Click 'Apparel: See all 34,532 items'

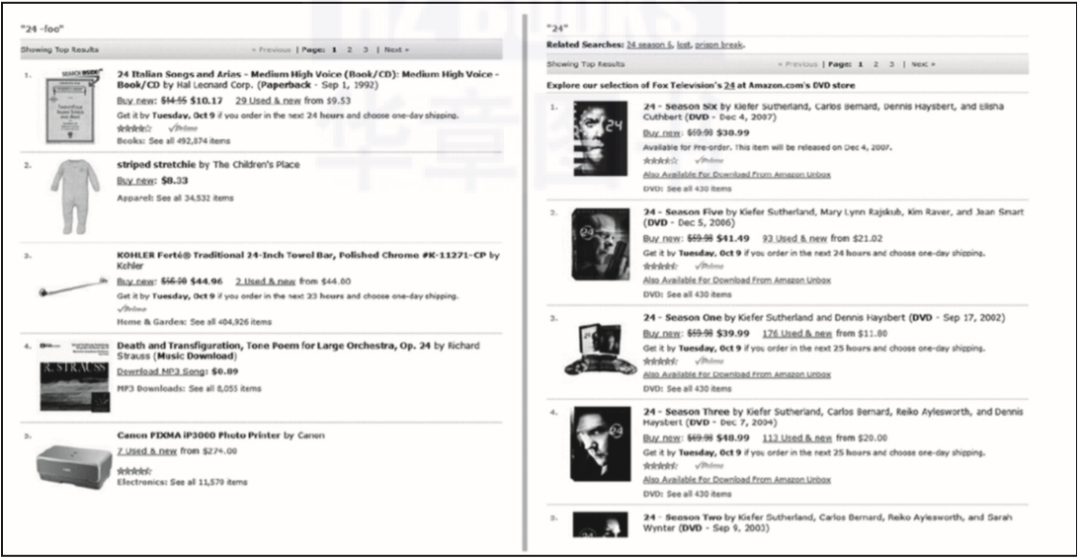tap(175, 198)
